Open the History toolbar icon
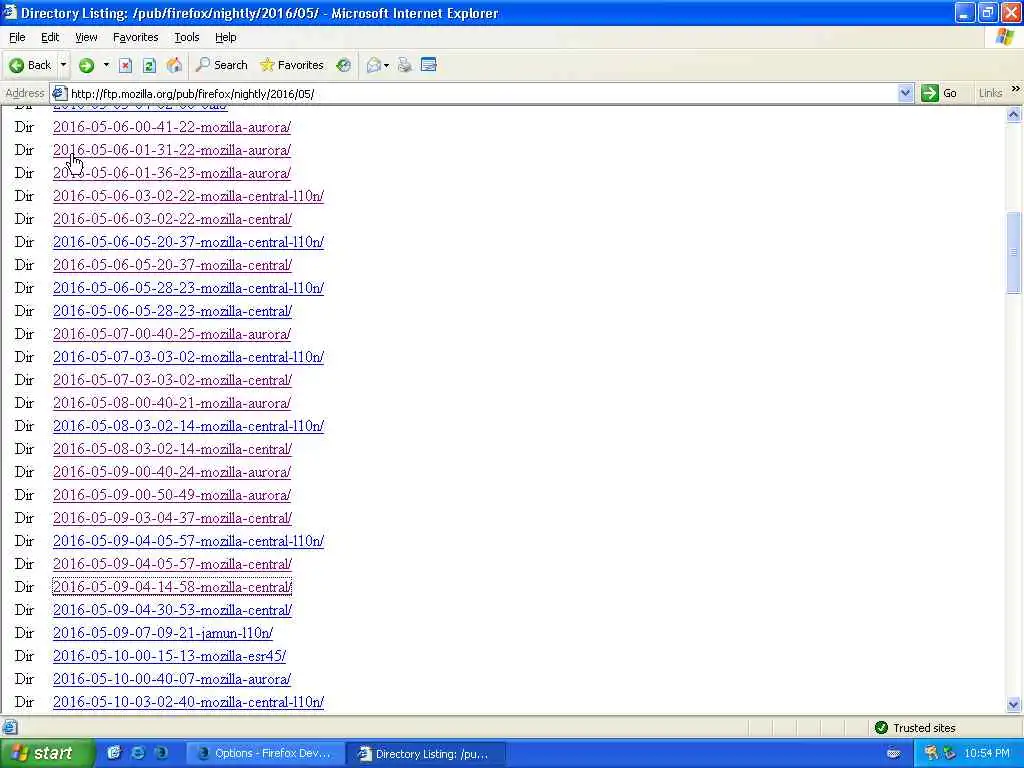This screenshot has height=768, width=1024. tap(344, 65)
